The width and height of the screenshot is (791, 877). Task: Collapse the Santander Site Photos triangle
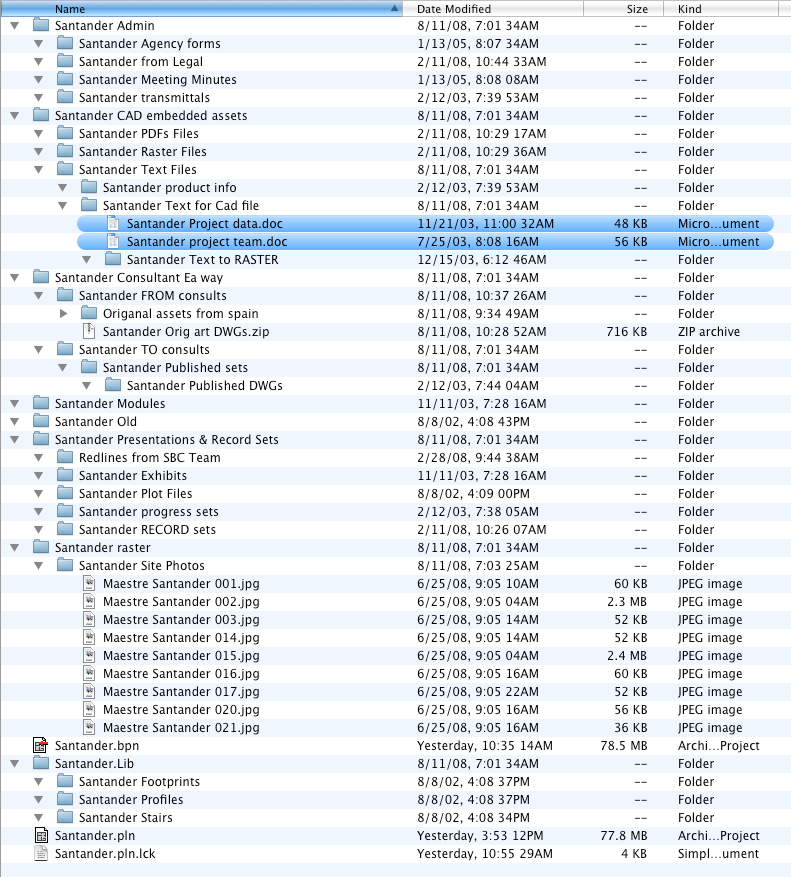[x=39, y=565]
